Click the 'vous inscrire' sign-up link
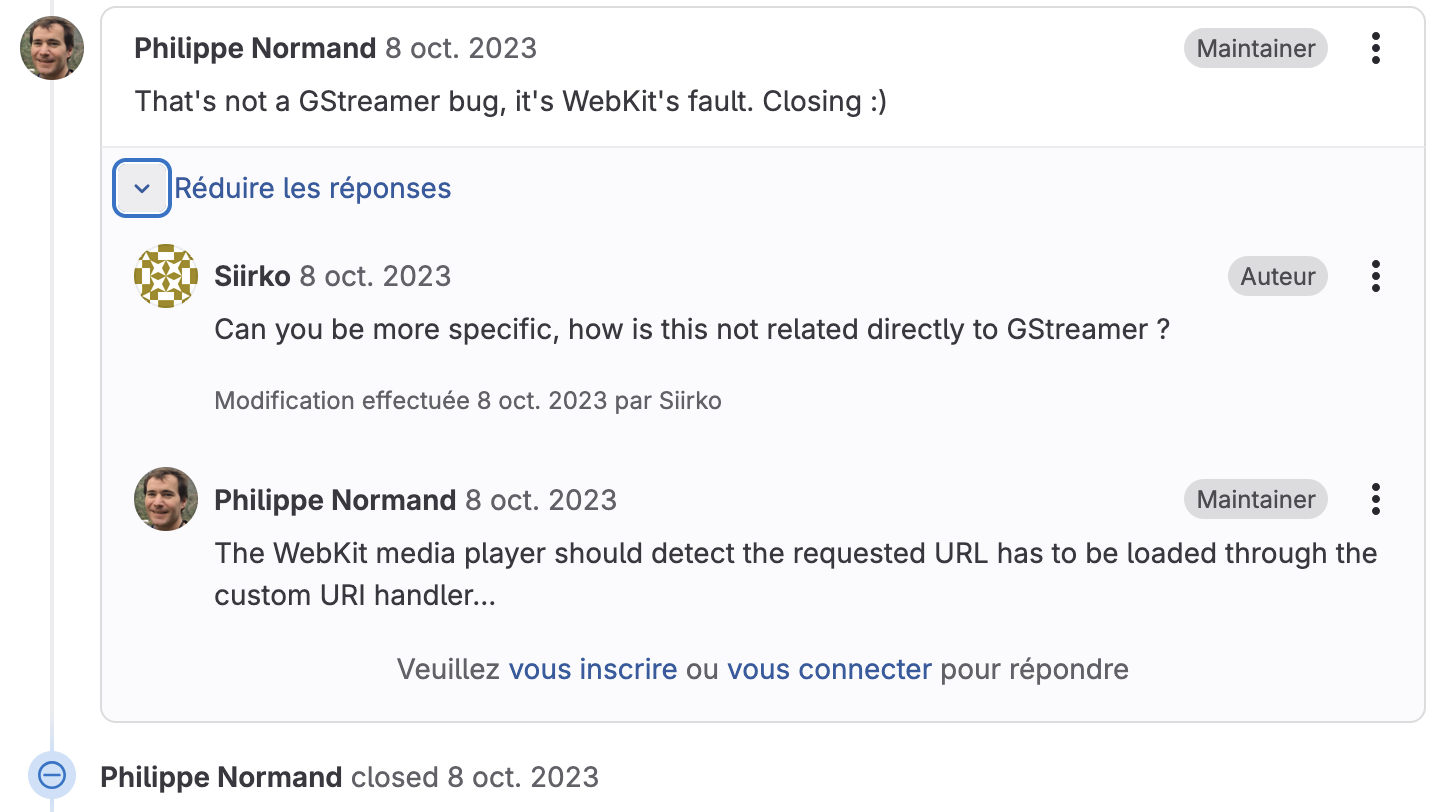Screen dimensions: 1434x812 (x=593, y=669)
